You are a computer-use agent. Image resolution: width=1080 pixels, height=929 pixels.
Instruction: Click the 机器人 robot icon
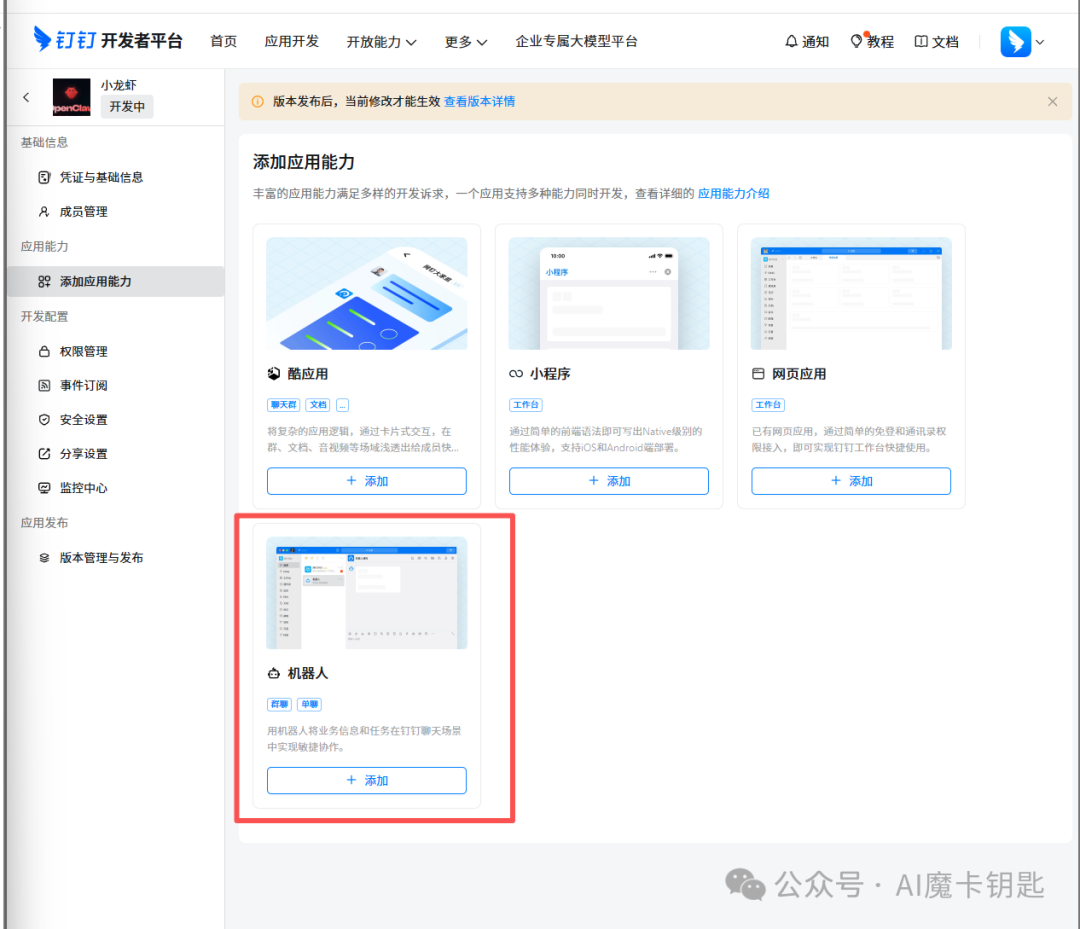273,673
